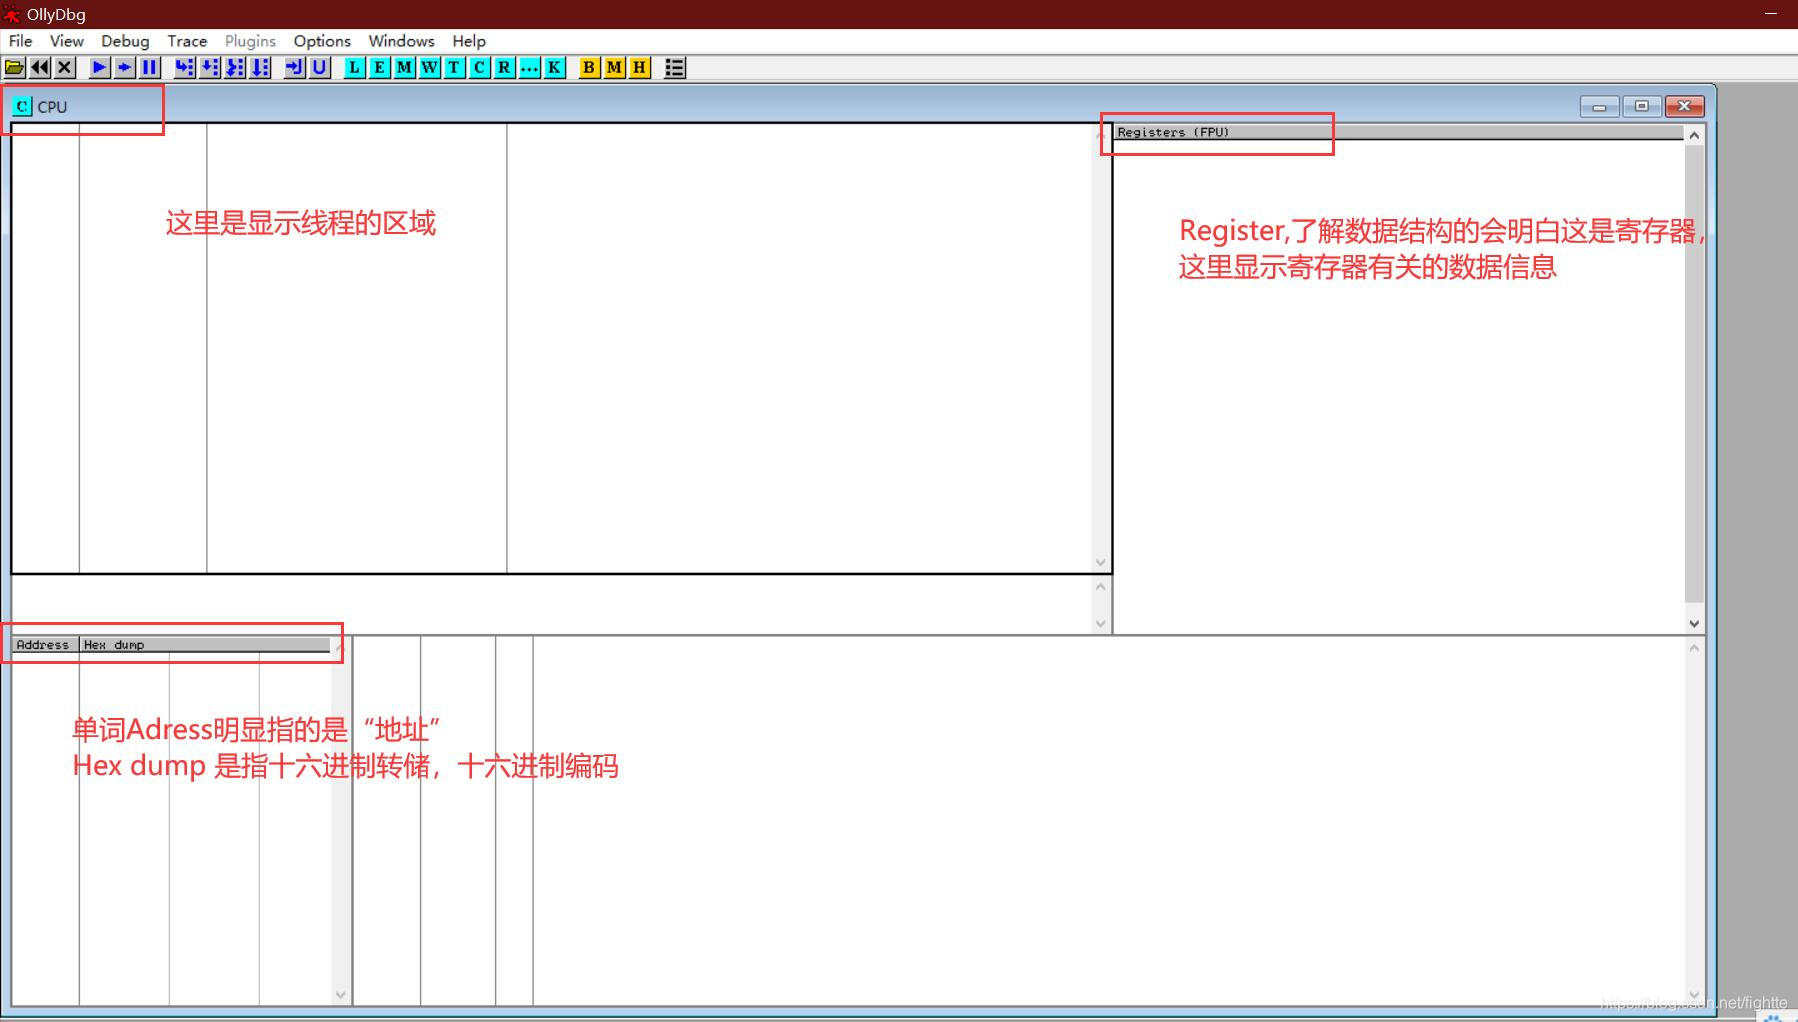
Task: Open Run trace with the dots icon
Action: 529,68
